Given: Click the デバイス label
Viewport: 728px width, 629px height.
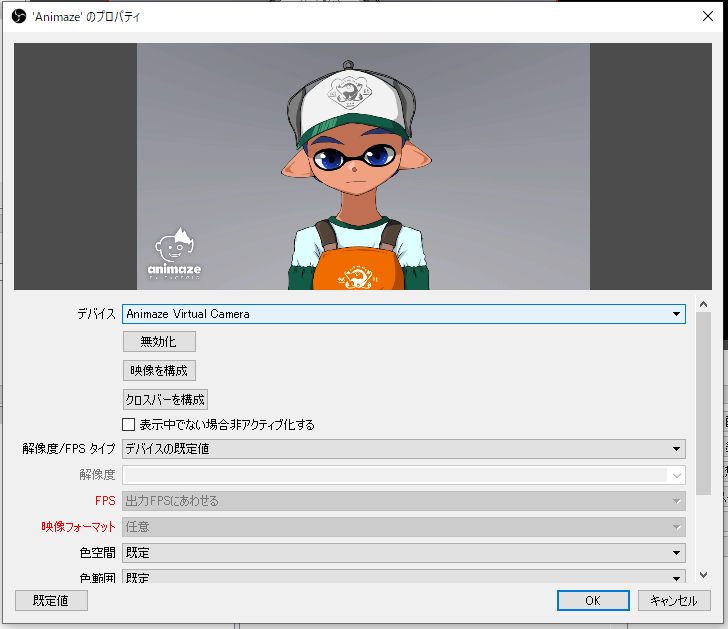Looking at the screenshot, I should [x=96, y=314].
